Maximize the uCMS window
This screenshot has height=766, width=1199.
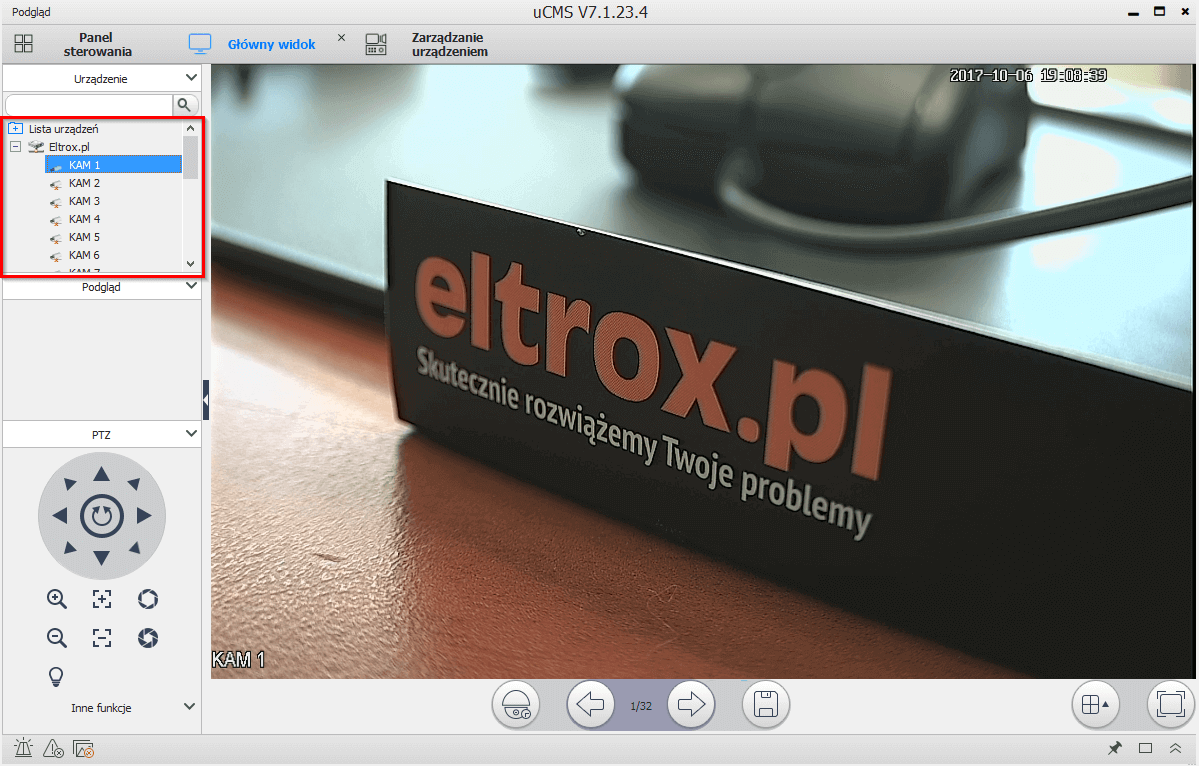[x=1159, y=11]
